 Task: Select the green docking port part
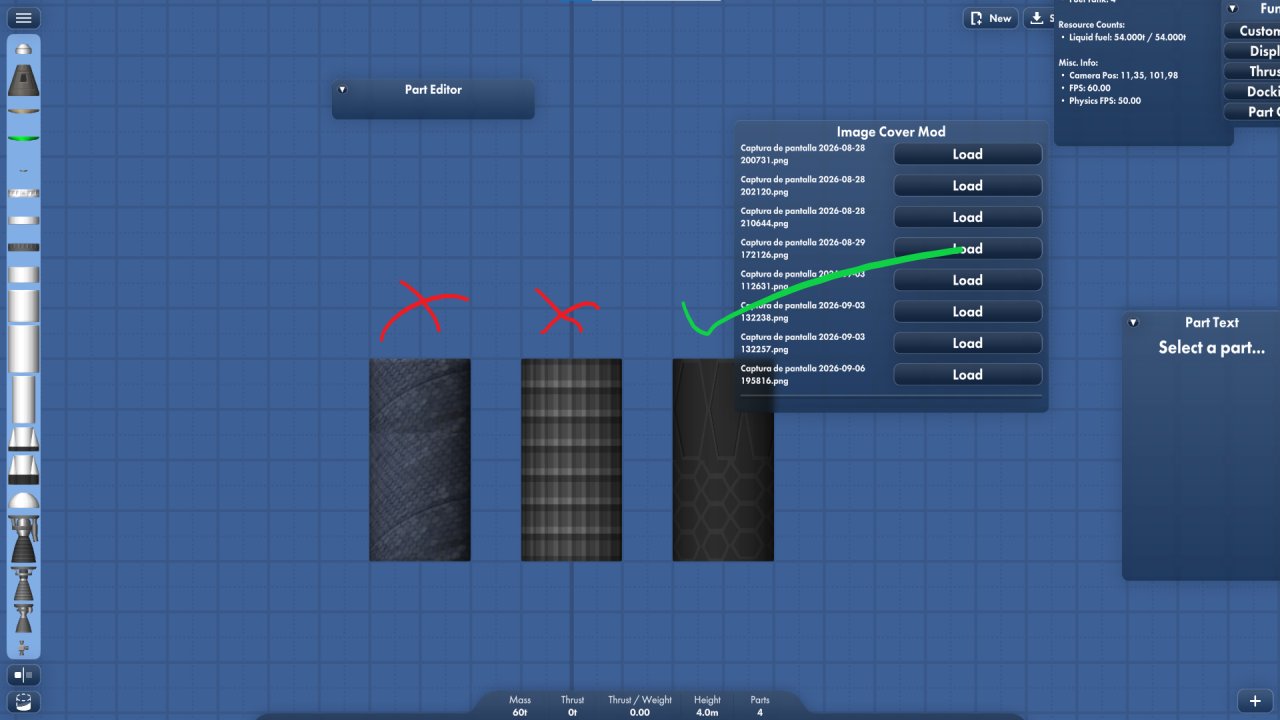(x=24, y=137)
